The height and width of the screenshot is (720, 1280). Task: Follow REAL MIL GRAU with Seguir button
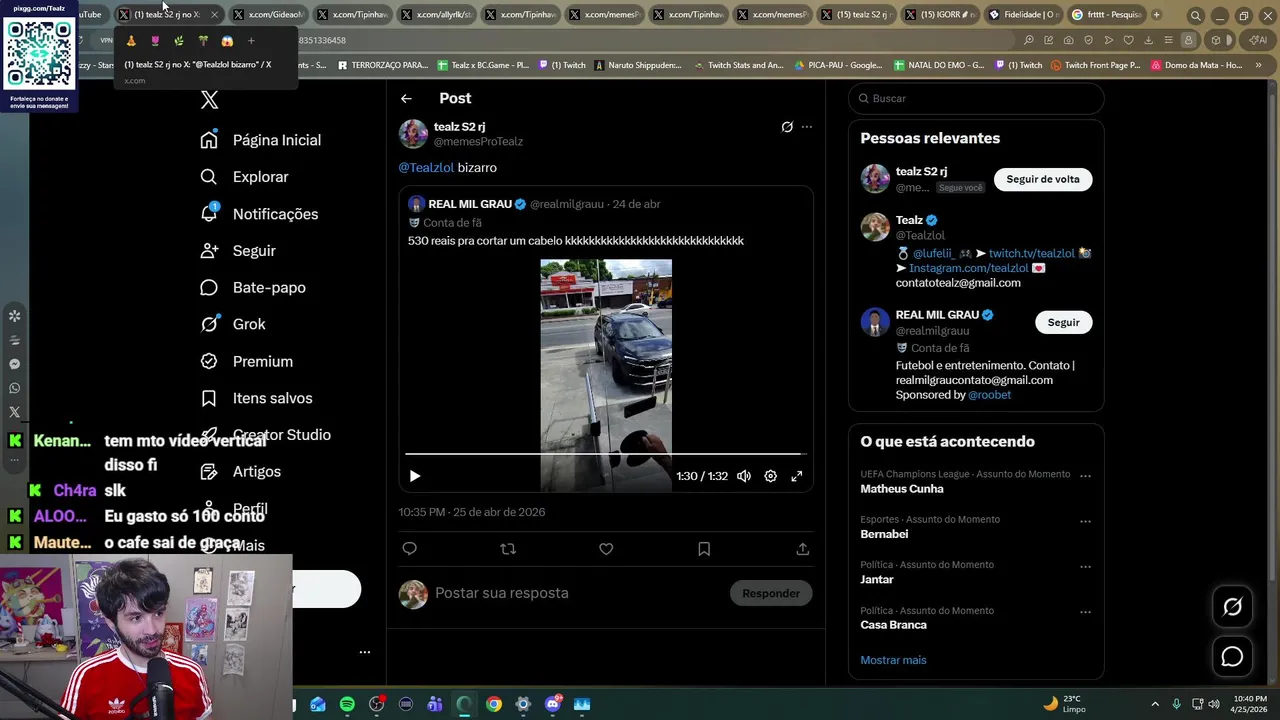pyautogui.click(x=1064, y=322)
